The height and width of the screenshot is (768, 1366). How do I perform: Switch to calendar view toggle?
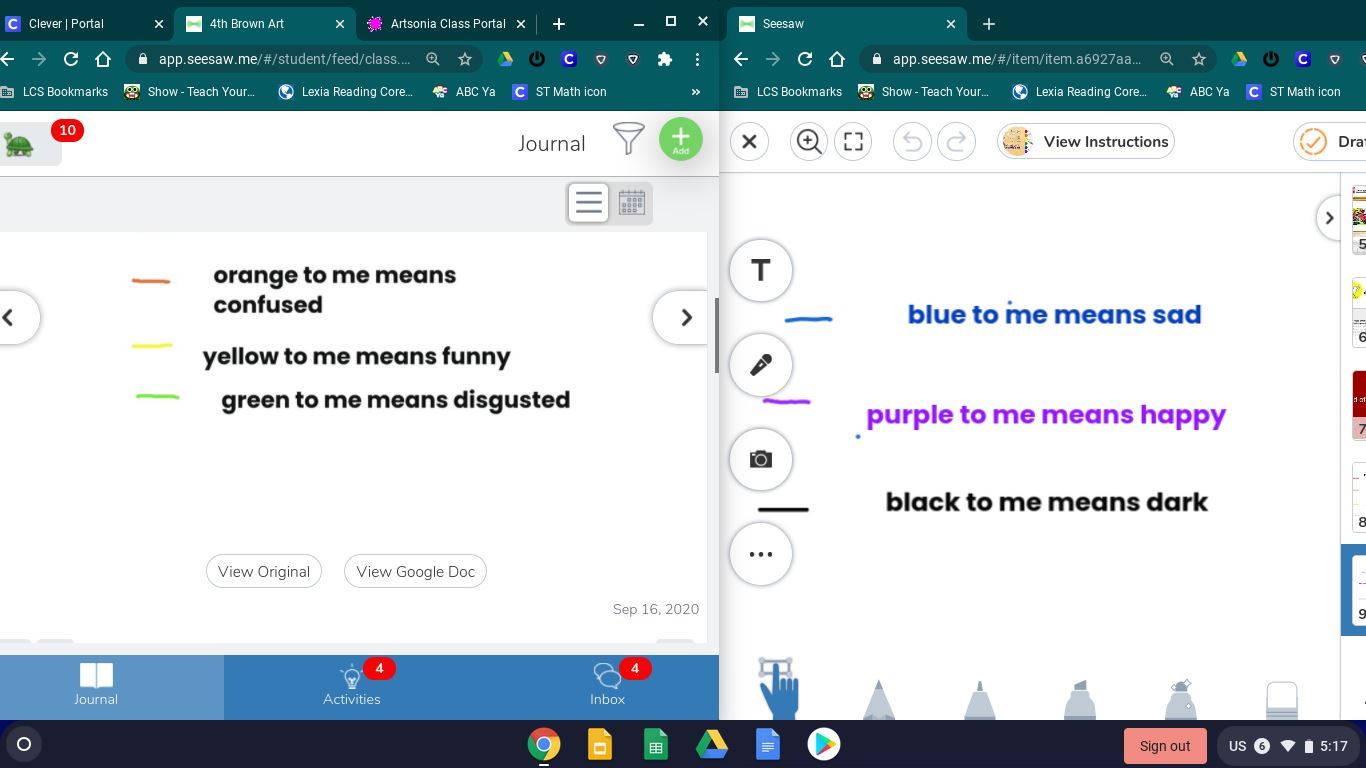pos(631,203)
